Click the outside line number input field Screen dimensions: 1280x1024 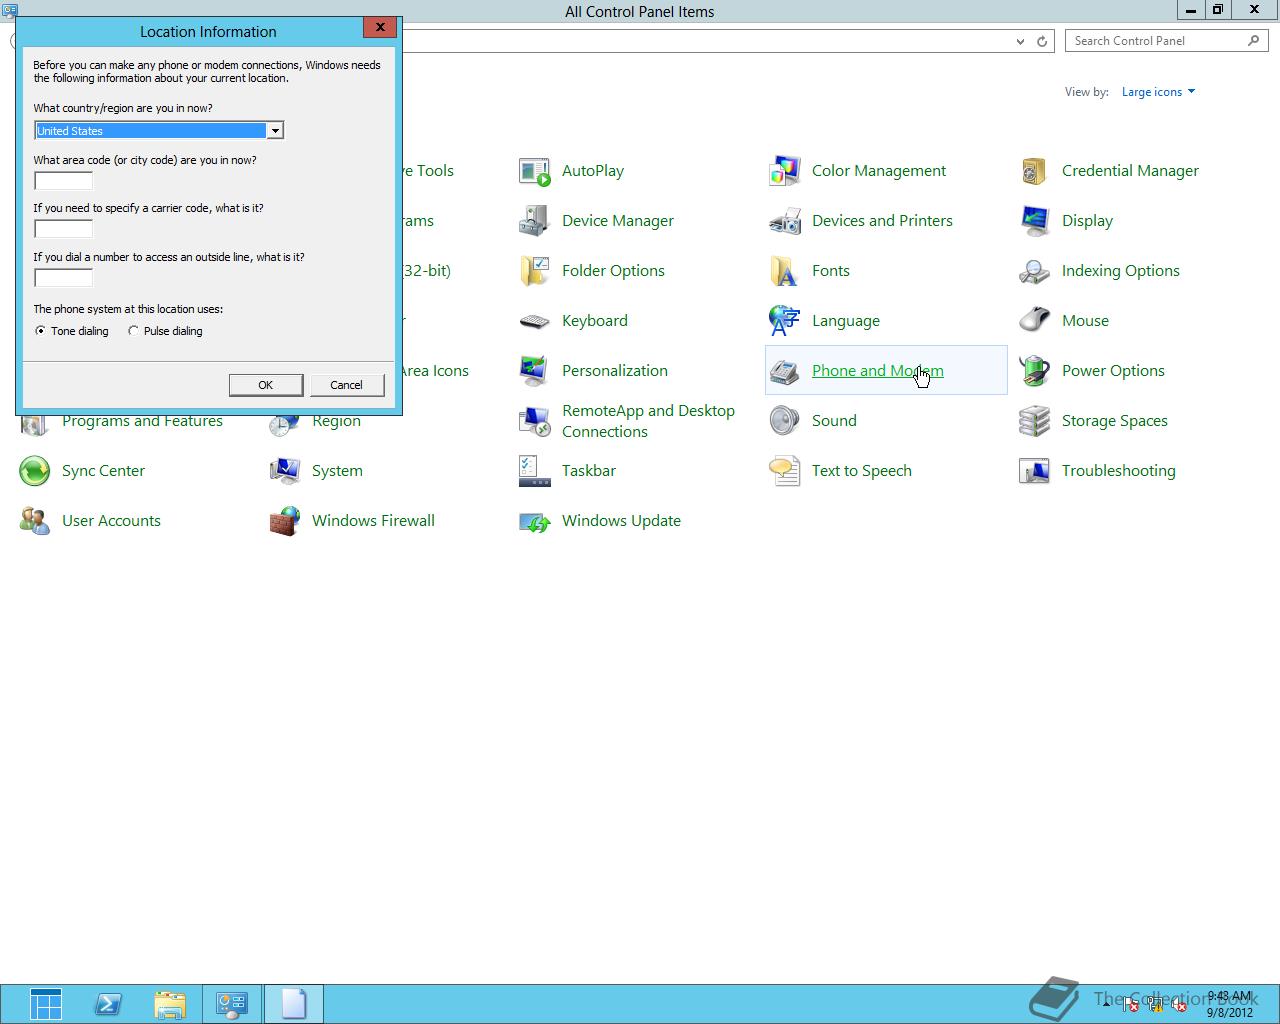pyautogui.click(x=64, y=278)
